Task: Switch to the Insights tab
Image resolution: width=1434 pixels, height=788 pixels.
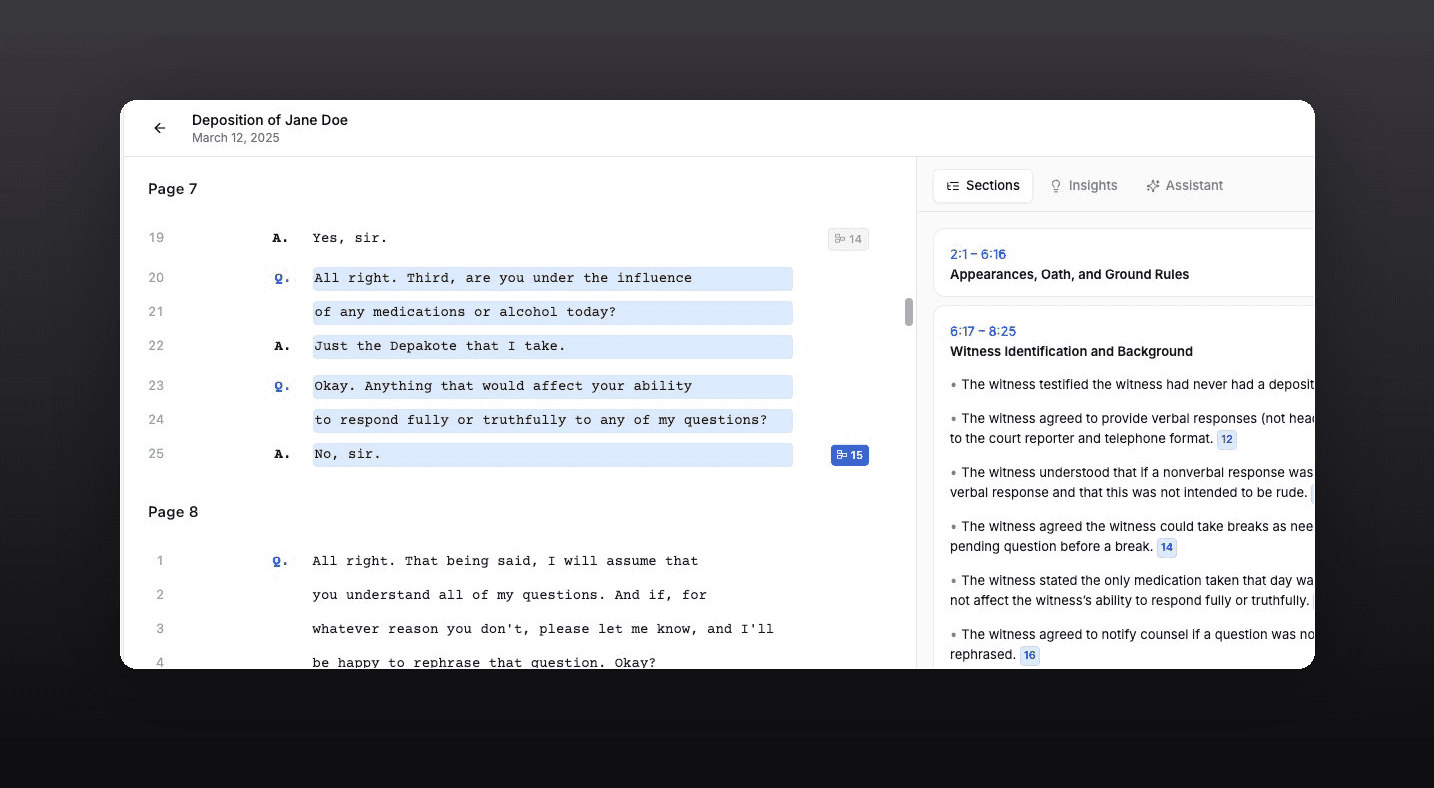Action: click(x=1083, y=186)
